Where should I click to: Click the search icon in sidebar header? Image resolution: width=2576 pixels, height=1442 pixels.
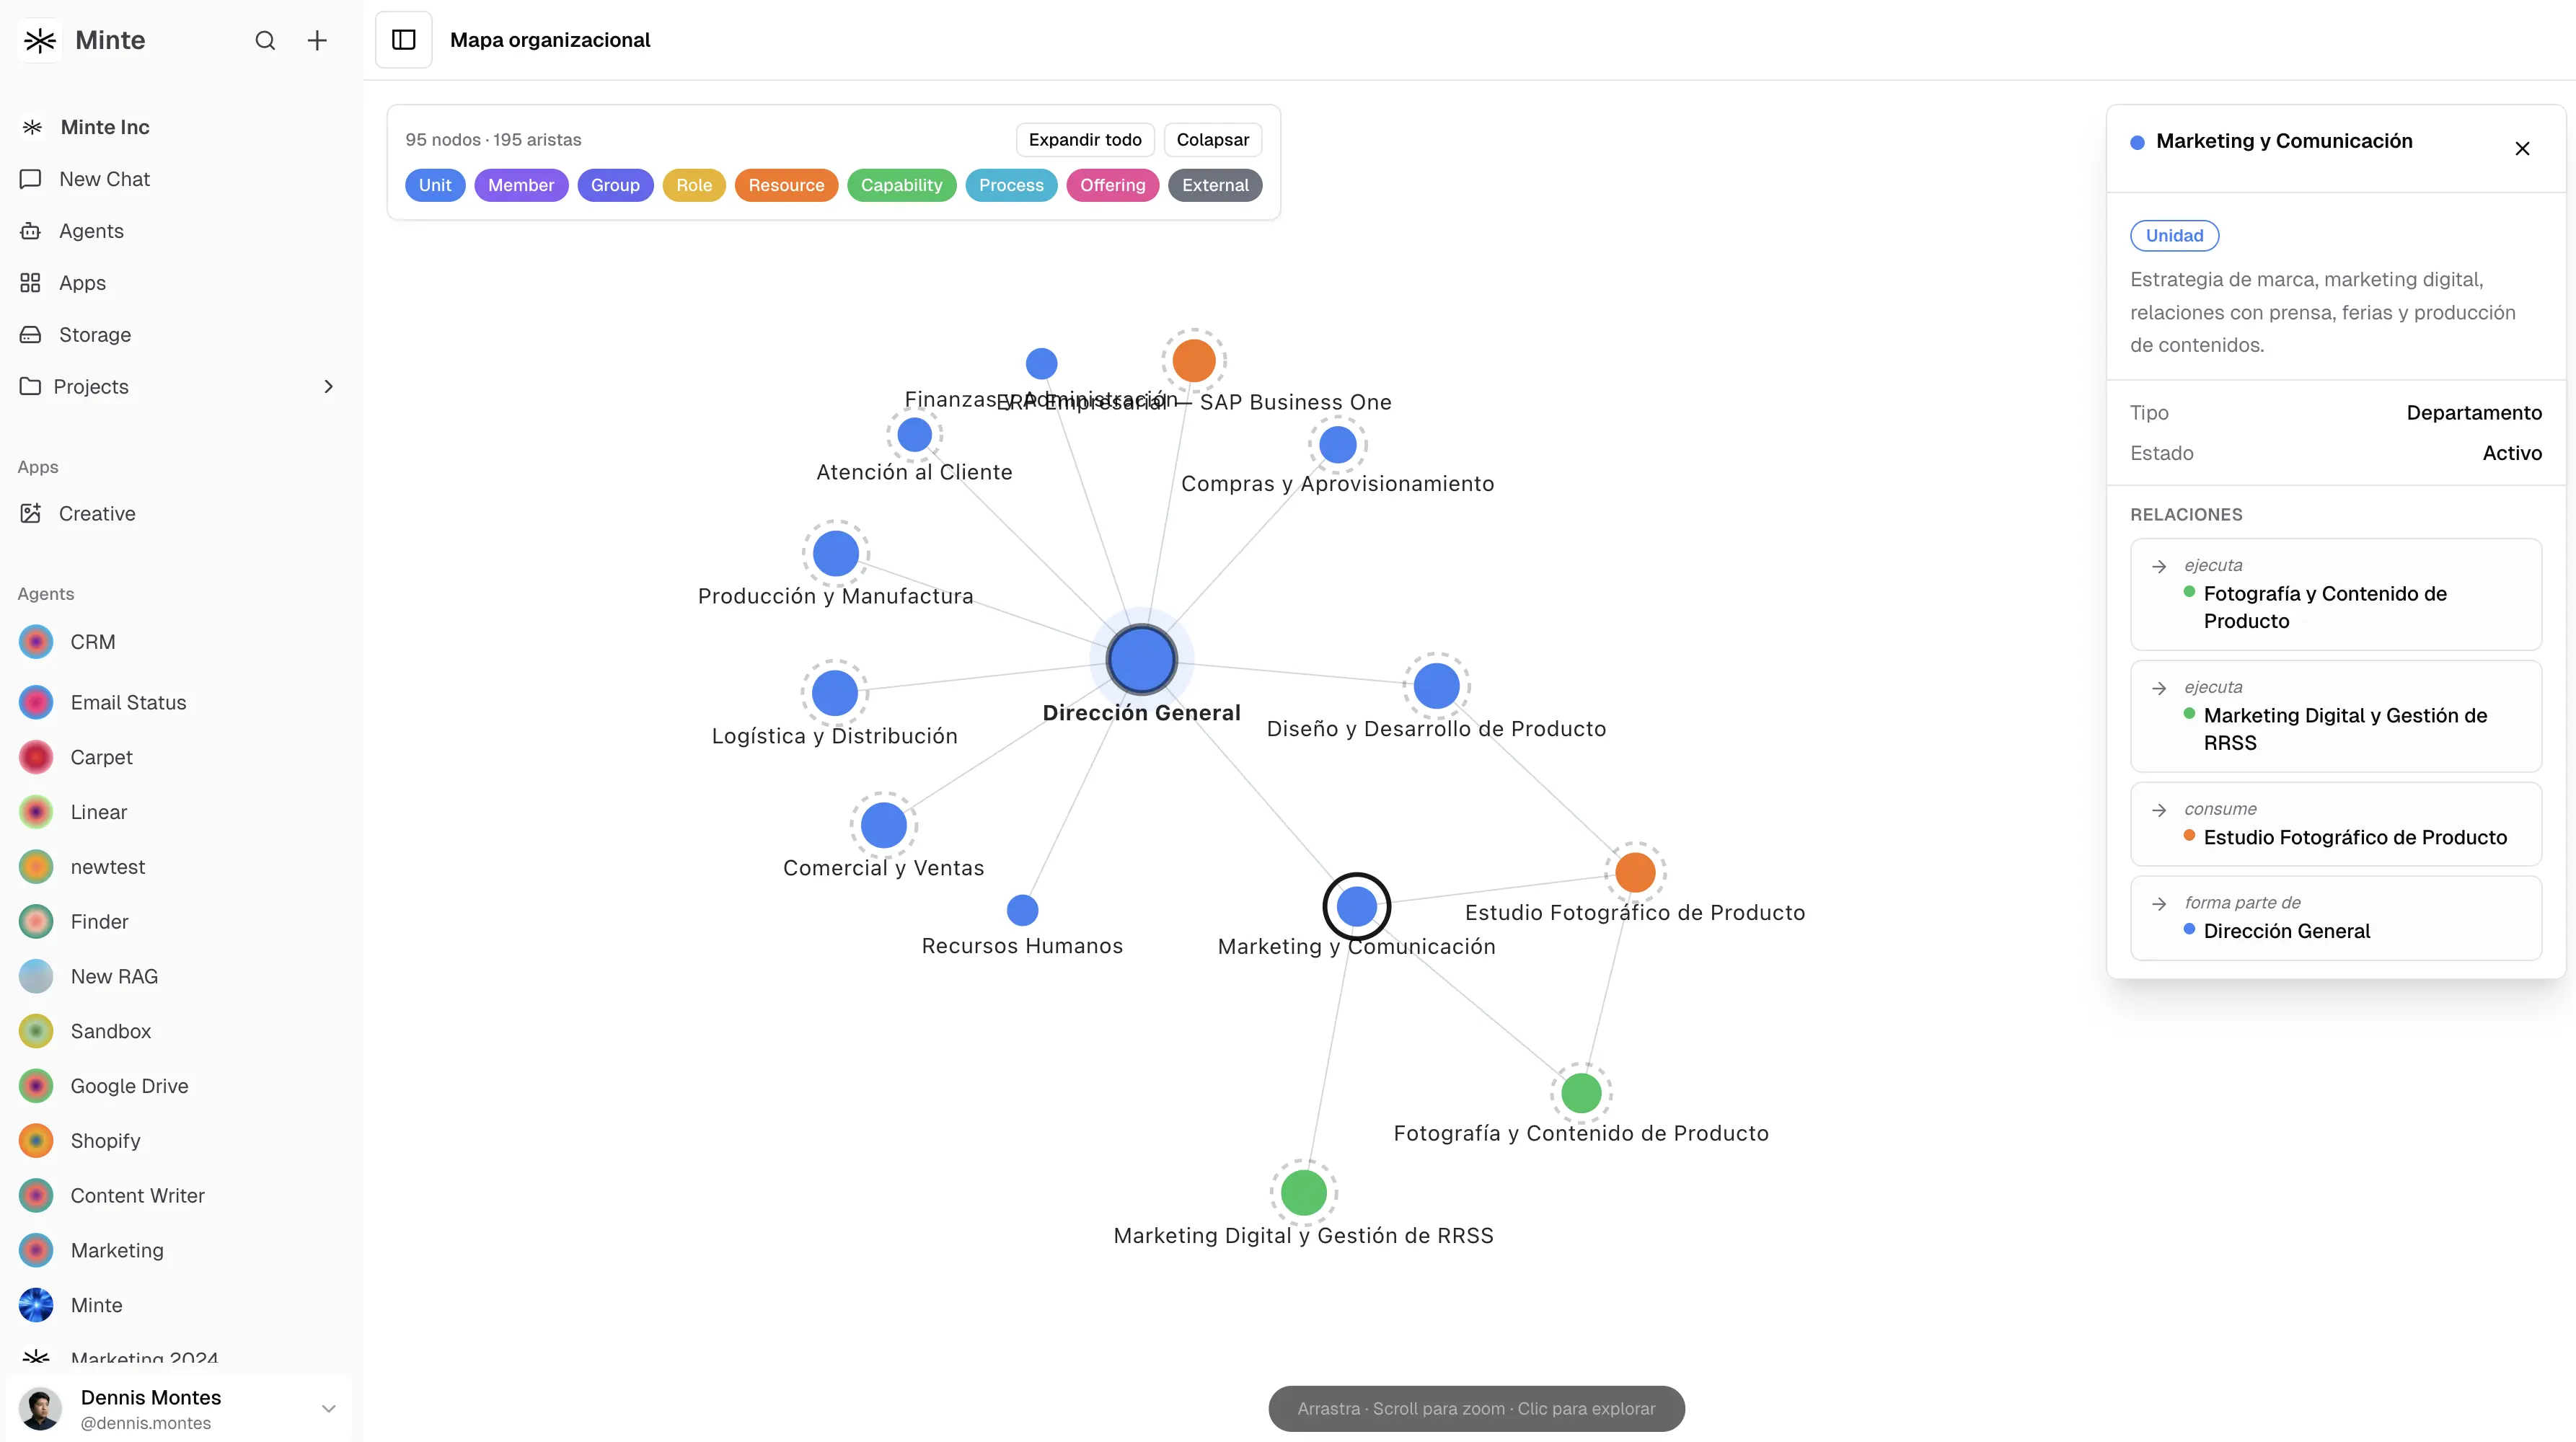tap(265, 40)
